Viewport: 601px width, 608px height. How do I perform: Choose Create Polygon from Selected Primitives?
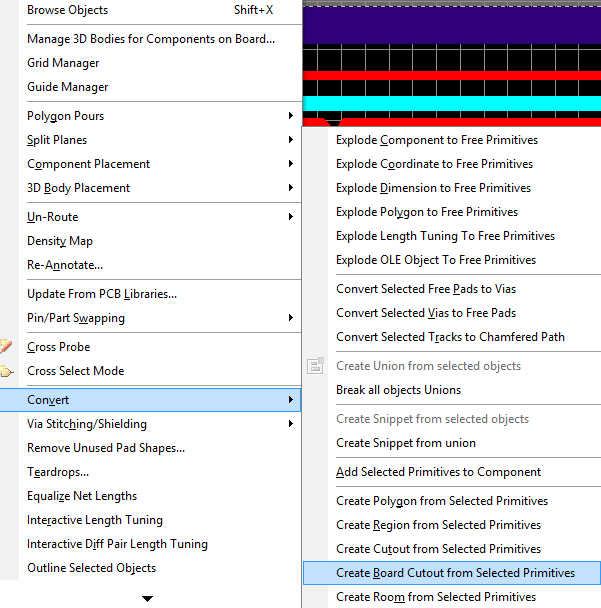point(452,501)
